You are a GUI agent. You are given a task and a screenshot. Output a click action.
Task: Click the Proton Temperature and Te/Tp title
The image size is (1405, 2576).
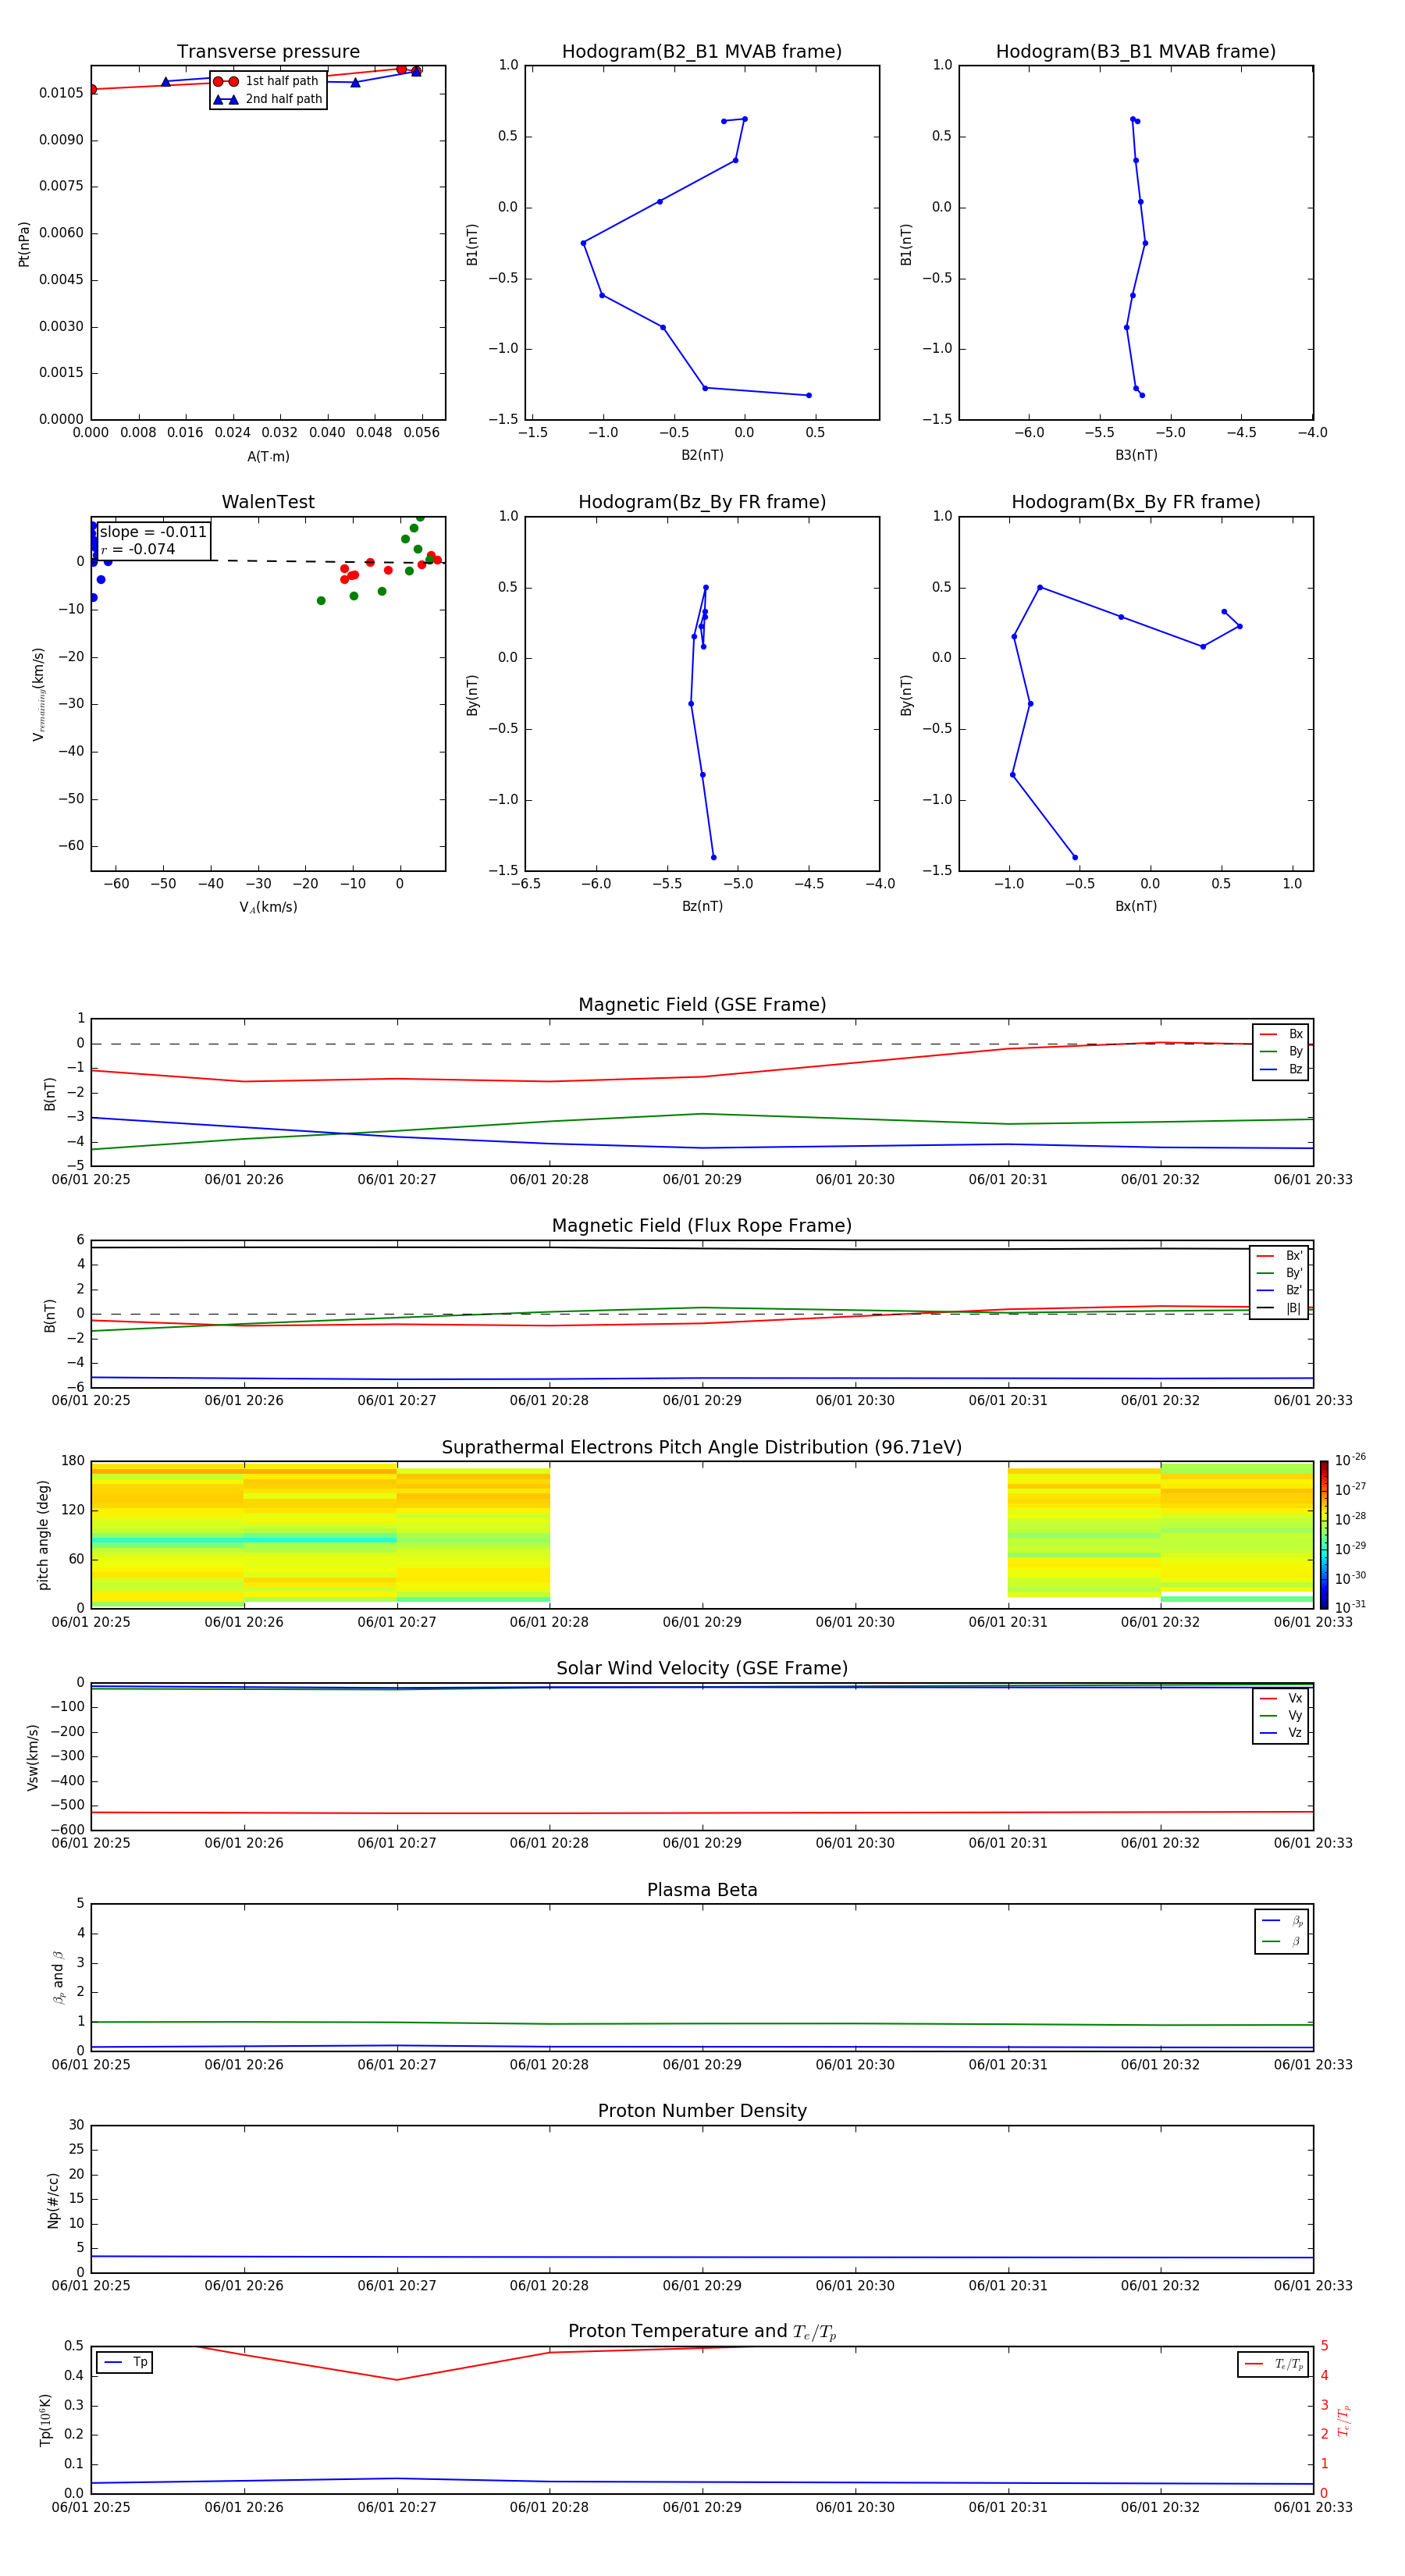tap(702, 2332)
